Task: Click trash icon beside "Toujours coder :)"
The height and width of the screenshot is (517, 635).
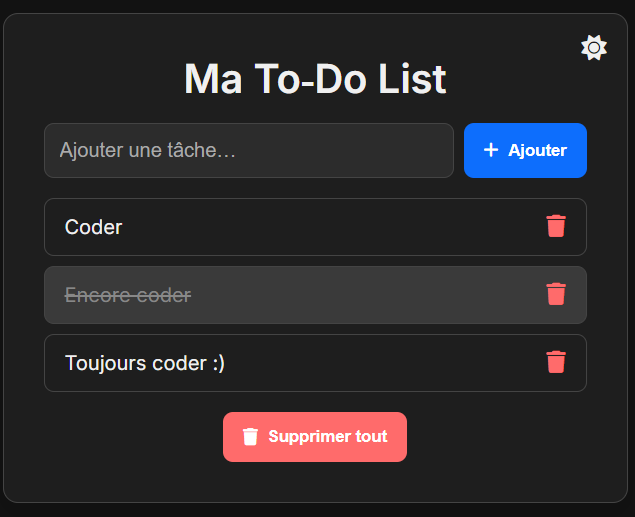Action: [x=556, y=362]
